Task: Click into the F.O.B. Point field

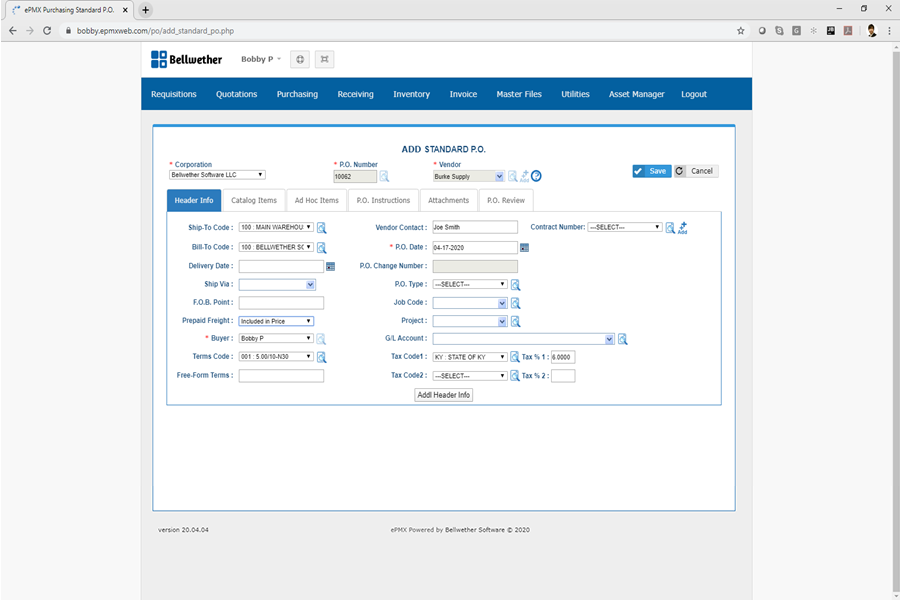Action: (x=281, y=303)
